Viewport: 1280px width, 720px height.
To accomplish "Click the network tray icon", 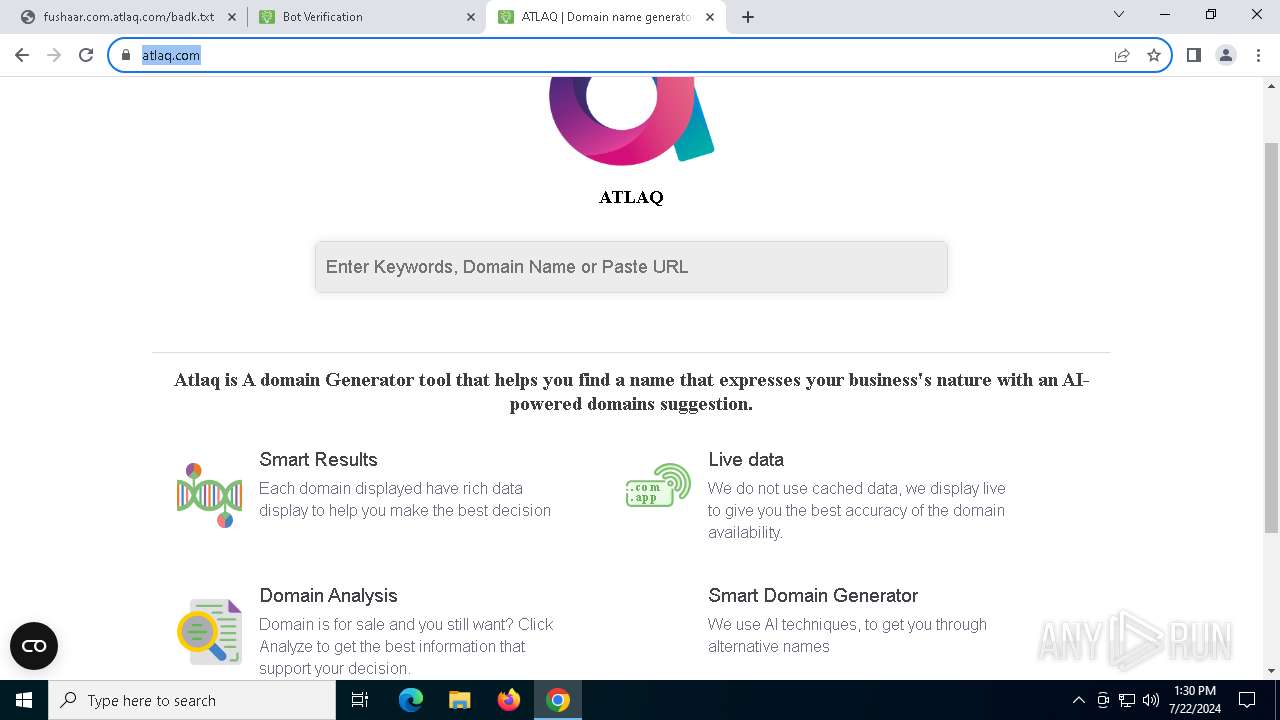I will 1127,700.
